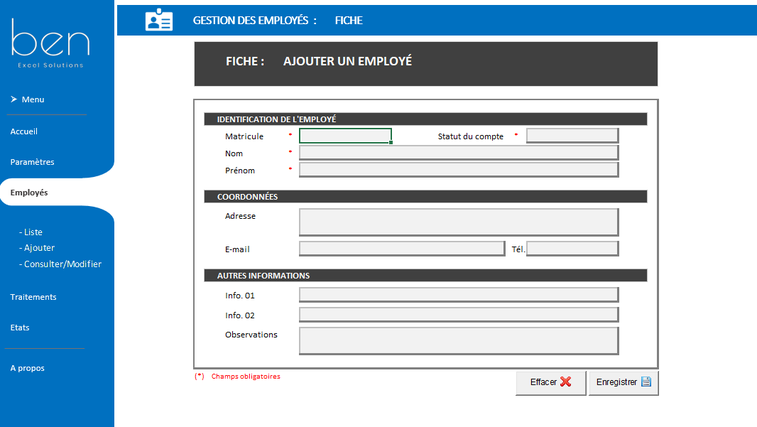Image resolution: width=757 pixels, height=427 pixels.
Task: Open the Paramètres menu item
Action: click(x=32, y=162)
